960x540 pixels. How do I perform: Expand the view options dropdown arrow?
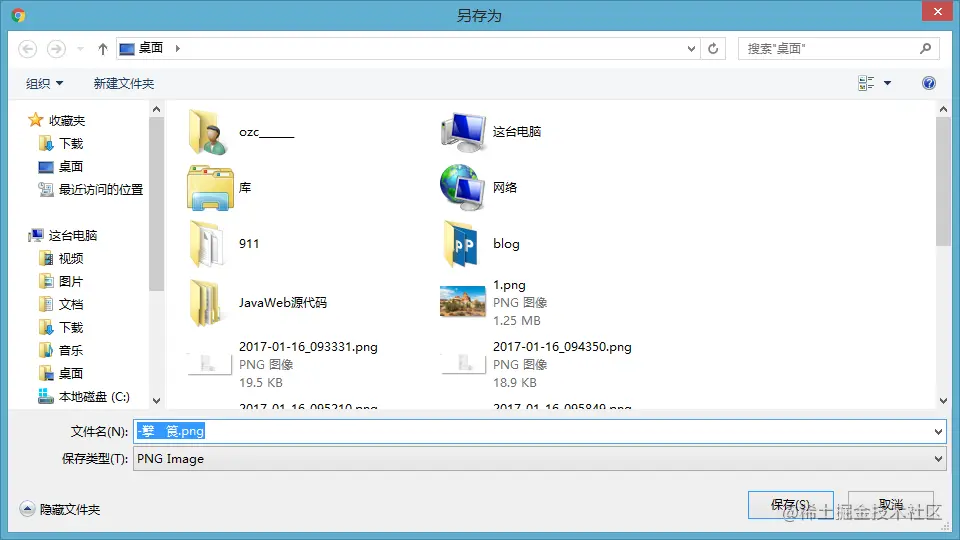(887, 83)
